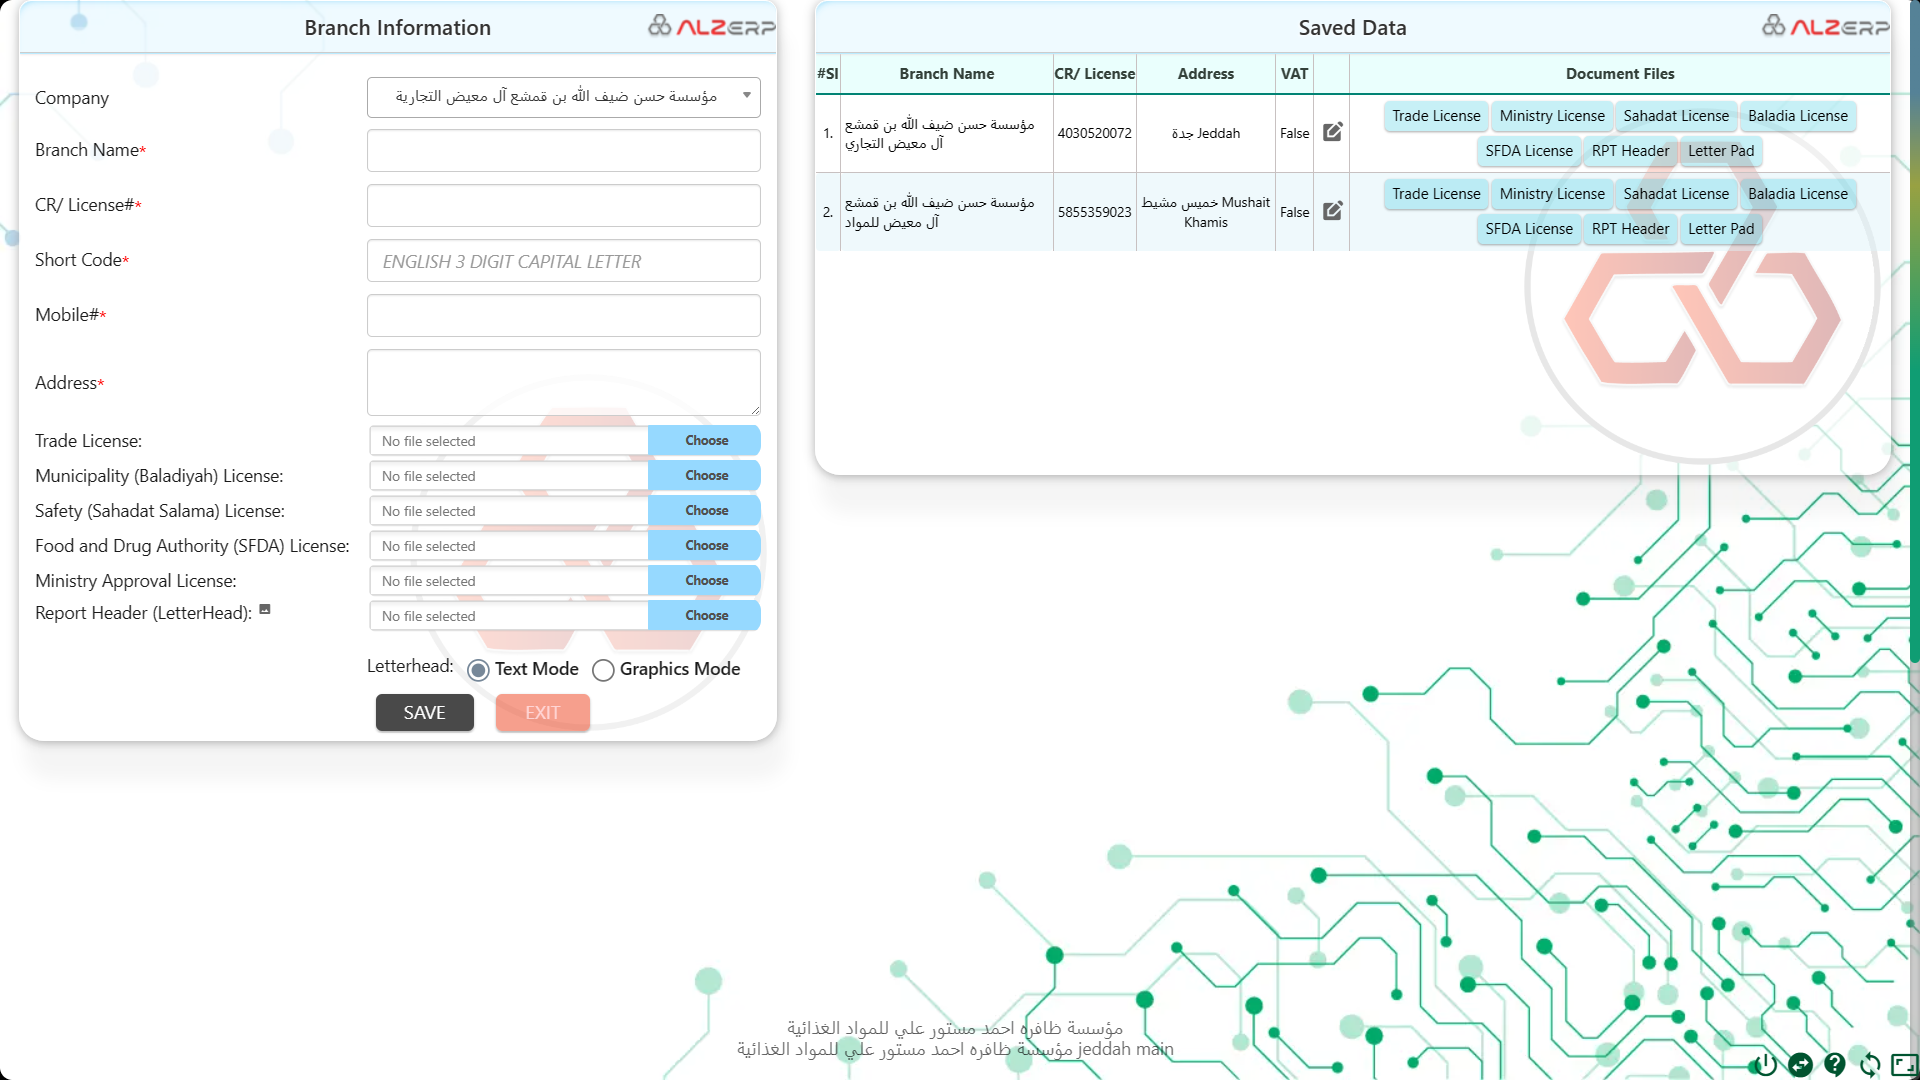Select Text Mode letterhead option
This screenshot has height=1080, width=1920.
(x=478, y=670)
